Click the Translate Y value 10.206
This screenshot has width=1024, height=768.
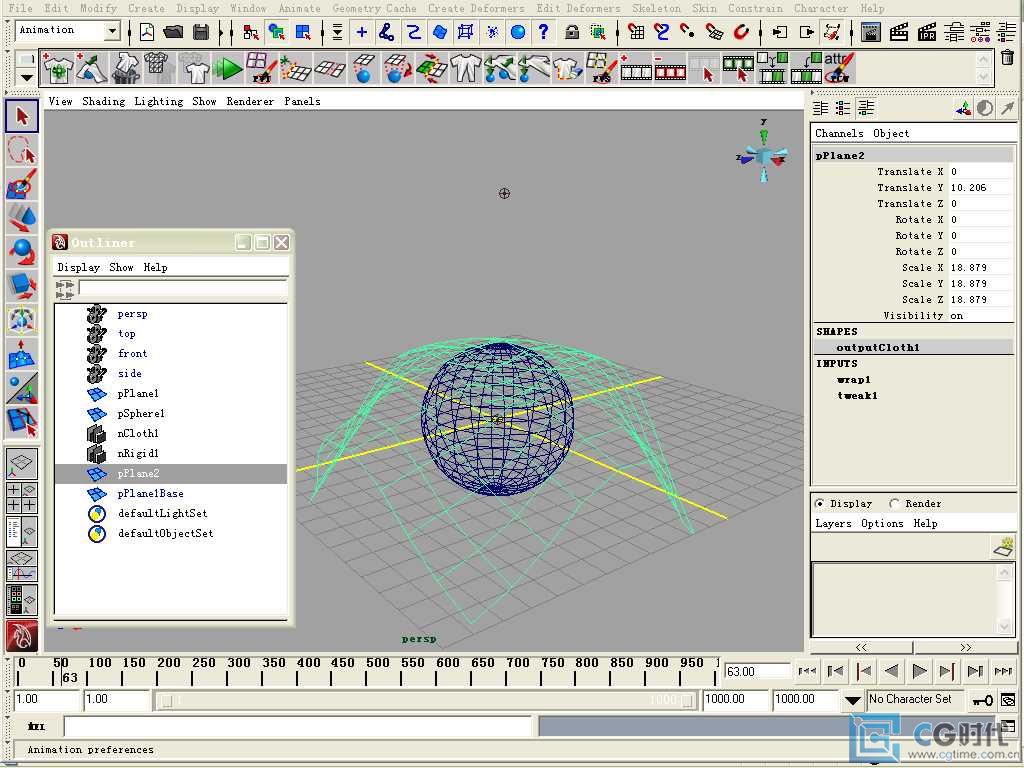pos(979,187)
